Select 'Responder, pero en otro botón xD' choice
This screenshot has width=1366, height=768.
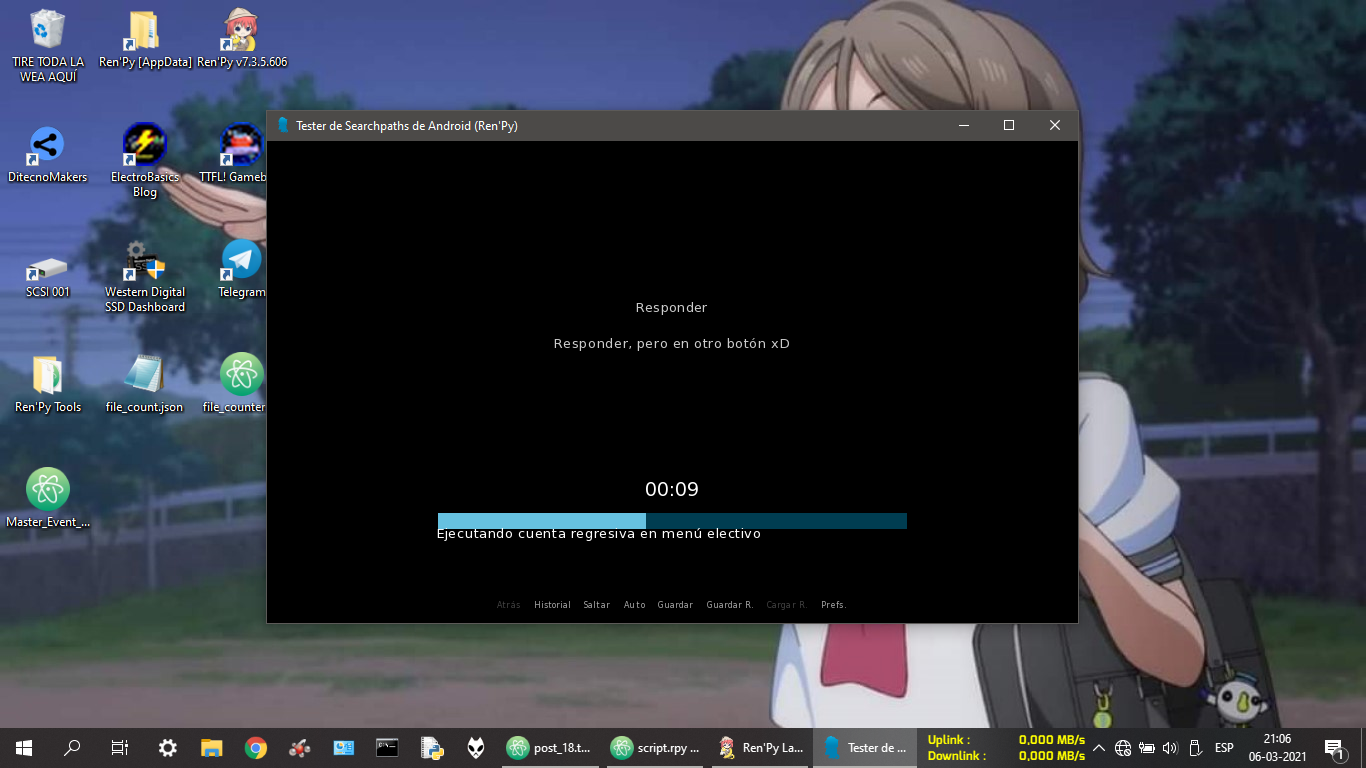671,344
